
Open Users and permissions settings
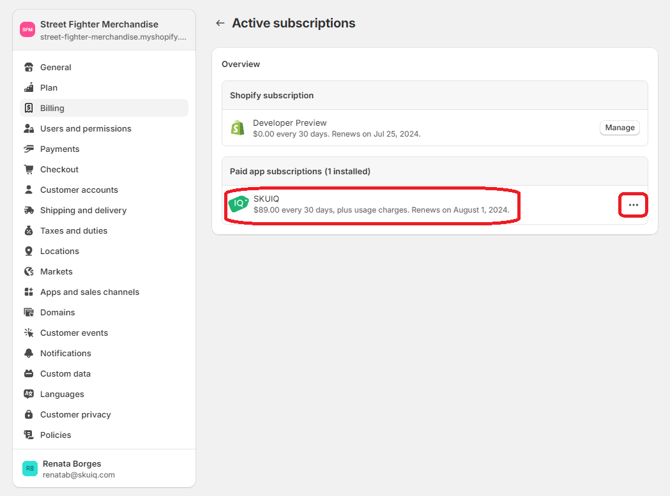104,129
